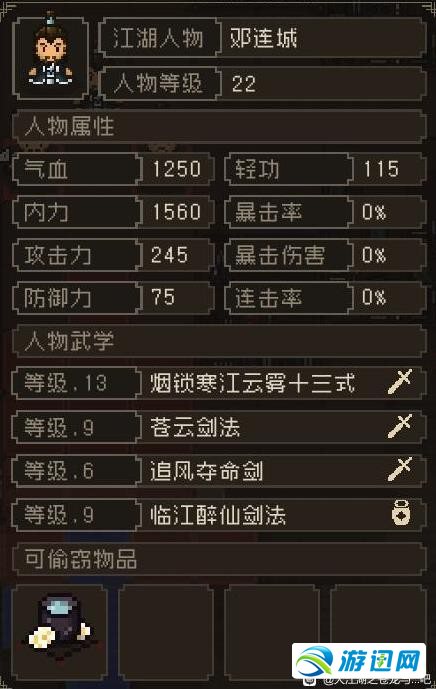Open the 人物武学 section header
This screenshot has height=689, width=436.
coord(219,341)
